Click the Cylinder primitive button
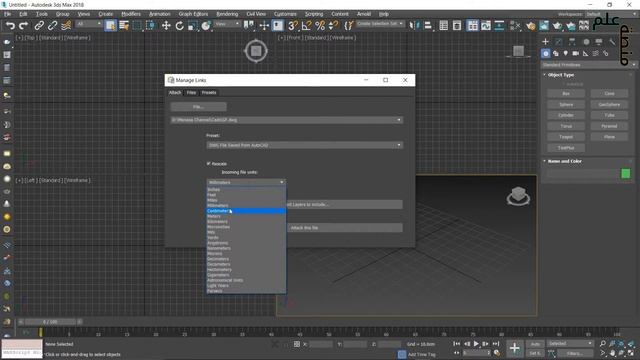 (x=566, y=116)
